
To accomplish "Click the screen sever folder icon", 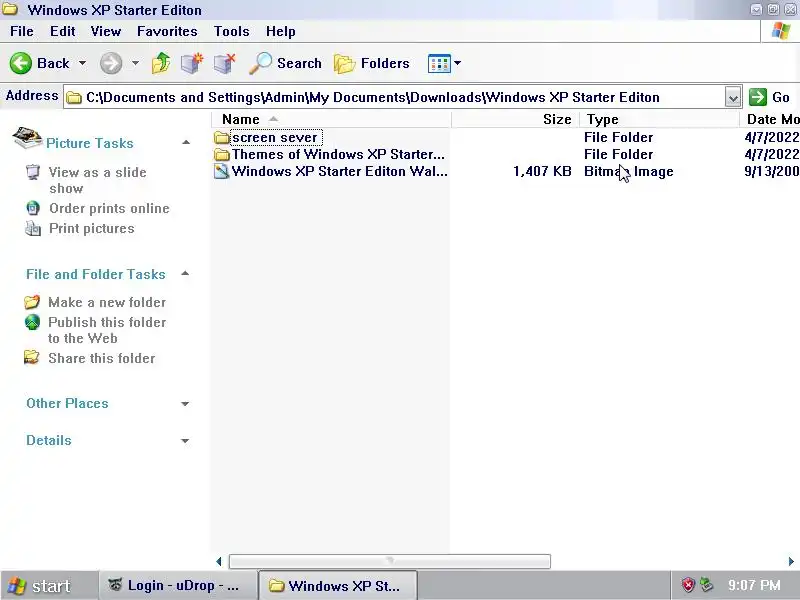I will [x=221, y=137].
